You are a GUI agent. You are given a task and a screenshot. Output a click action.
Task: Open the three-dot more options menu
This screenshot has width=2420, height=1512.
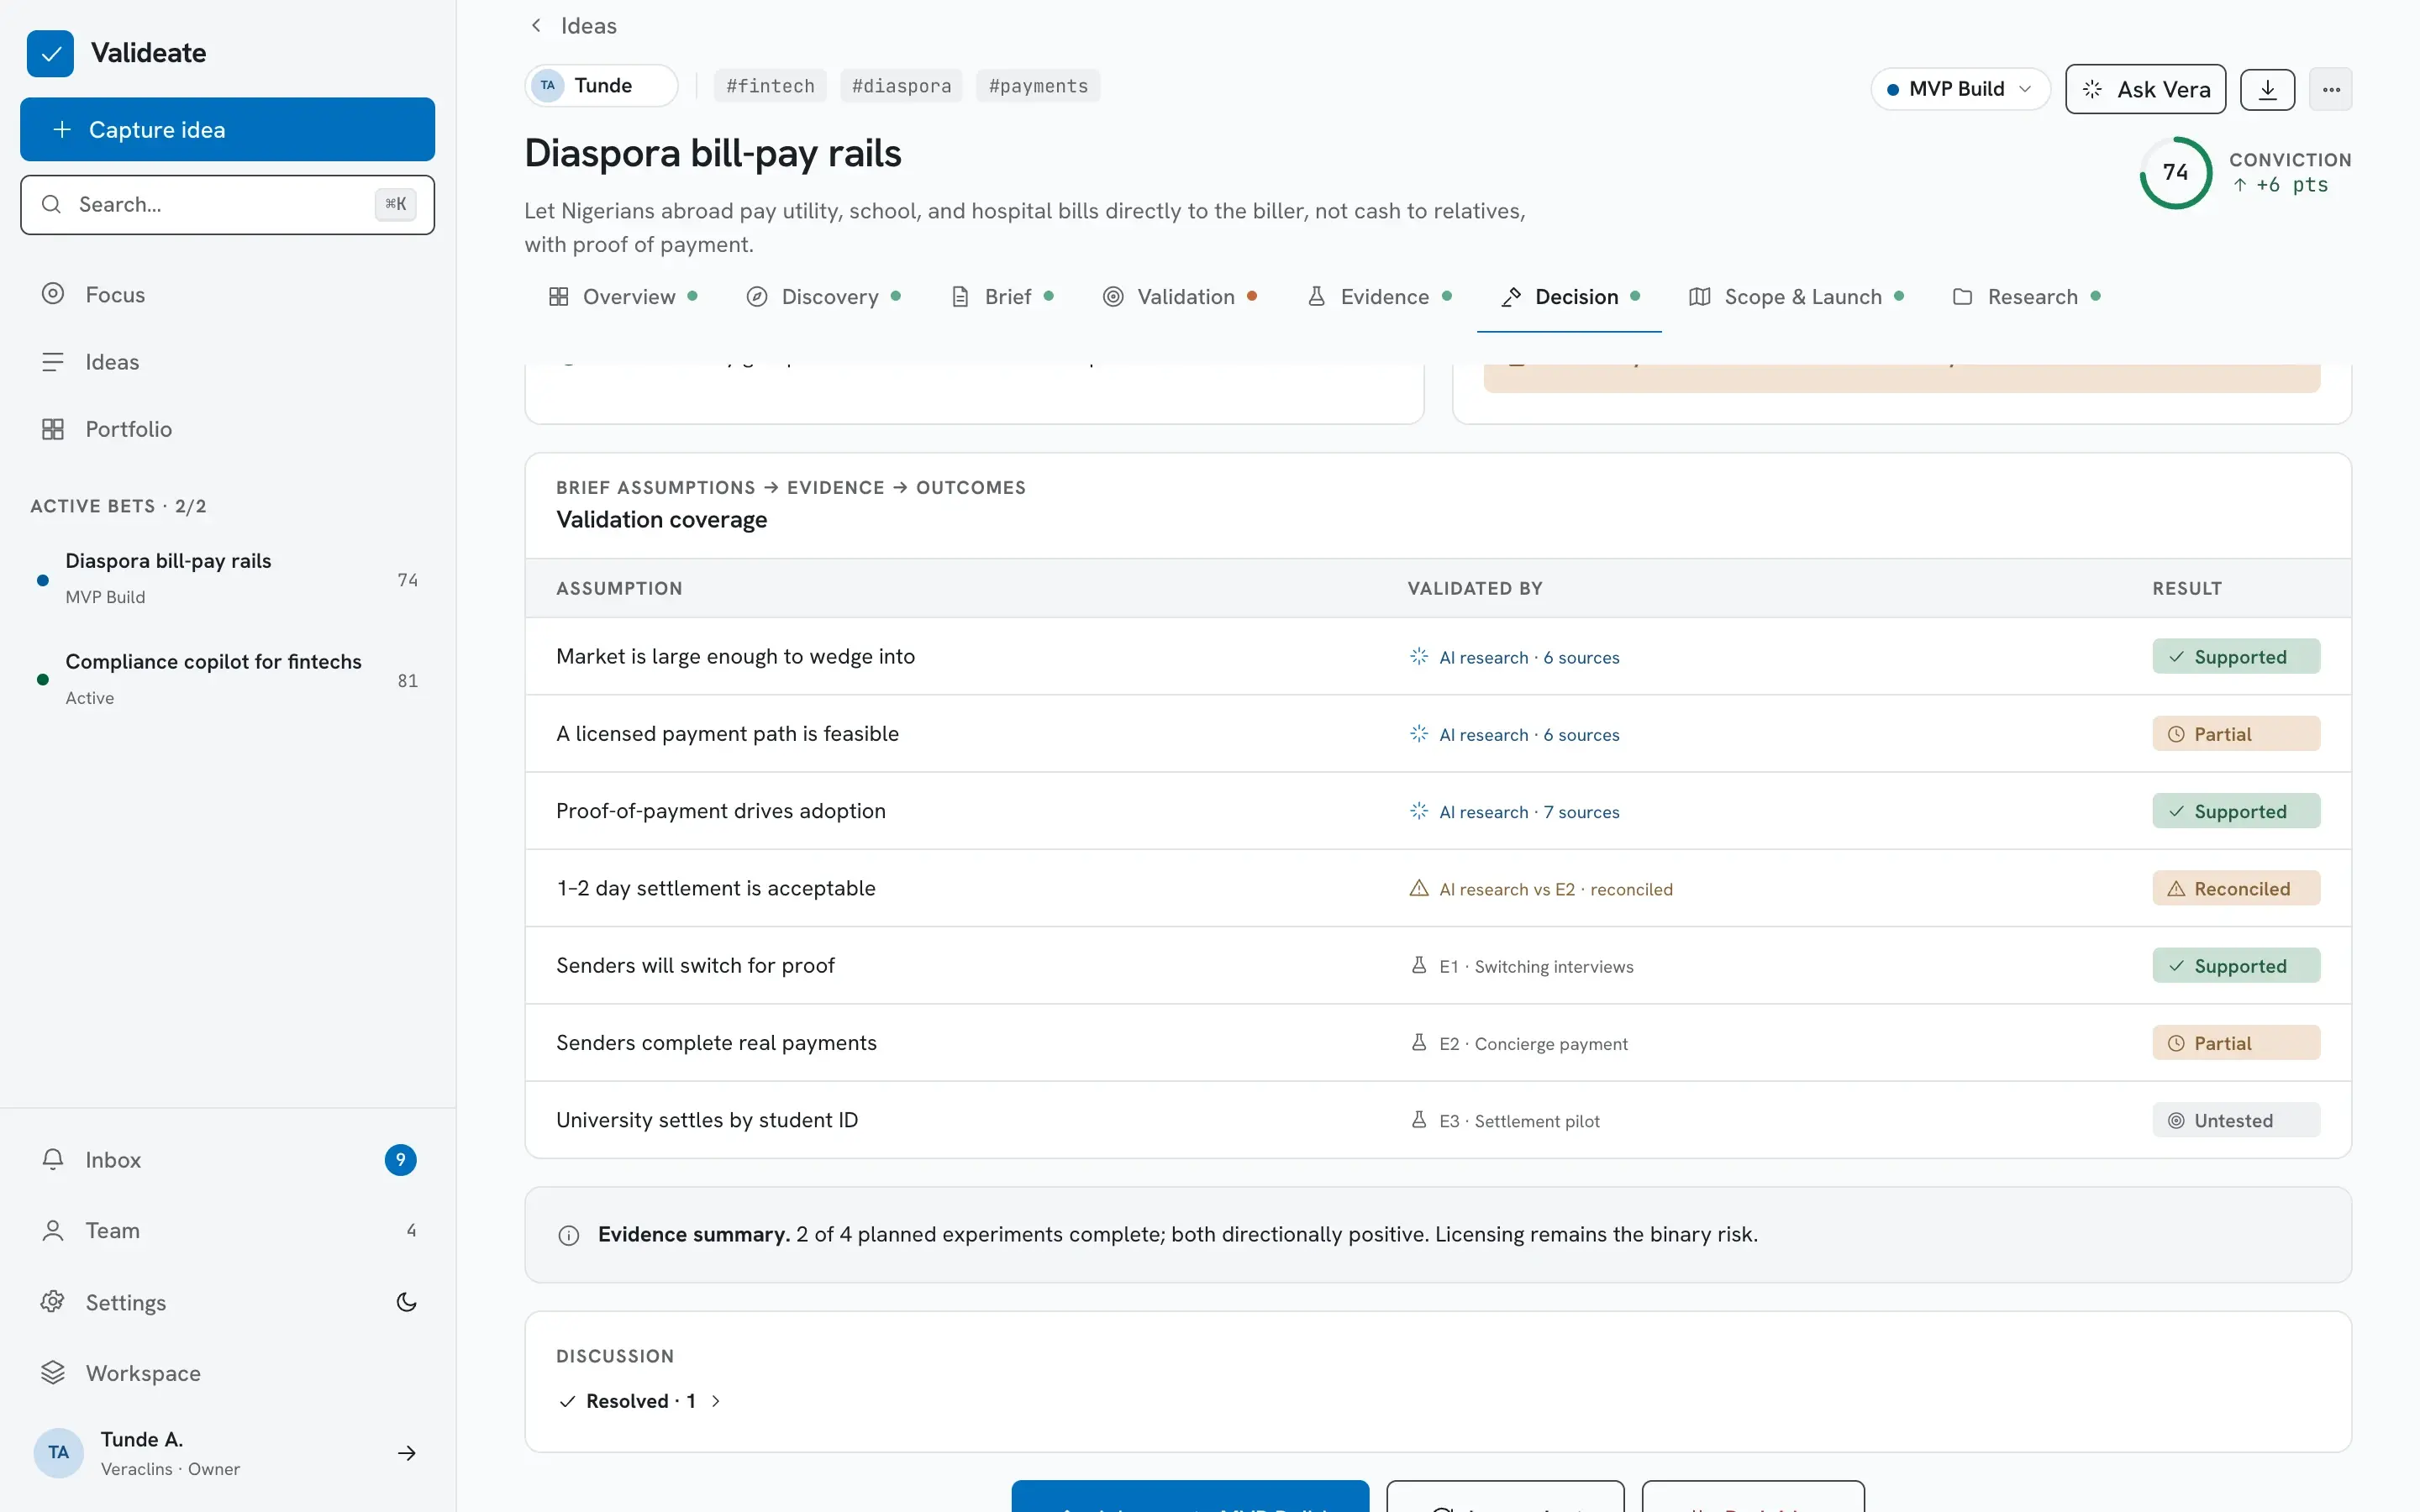point(2331,89)
